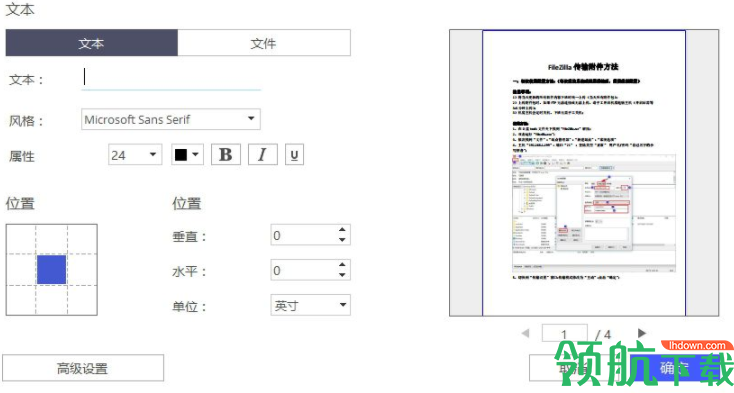Toggle underline formatting
Viewport: 734px width, 393px height.
(x=294, y=155)
